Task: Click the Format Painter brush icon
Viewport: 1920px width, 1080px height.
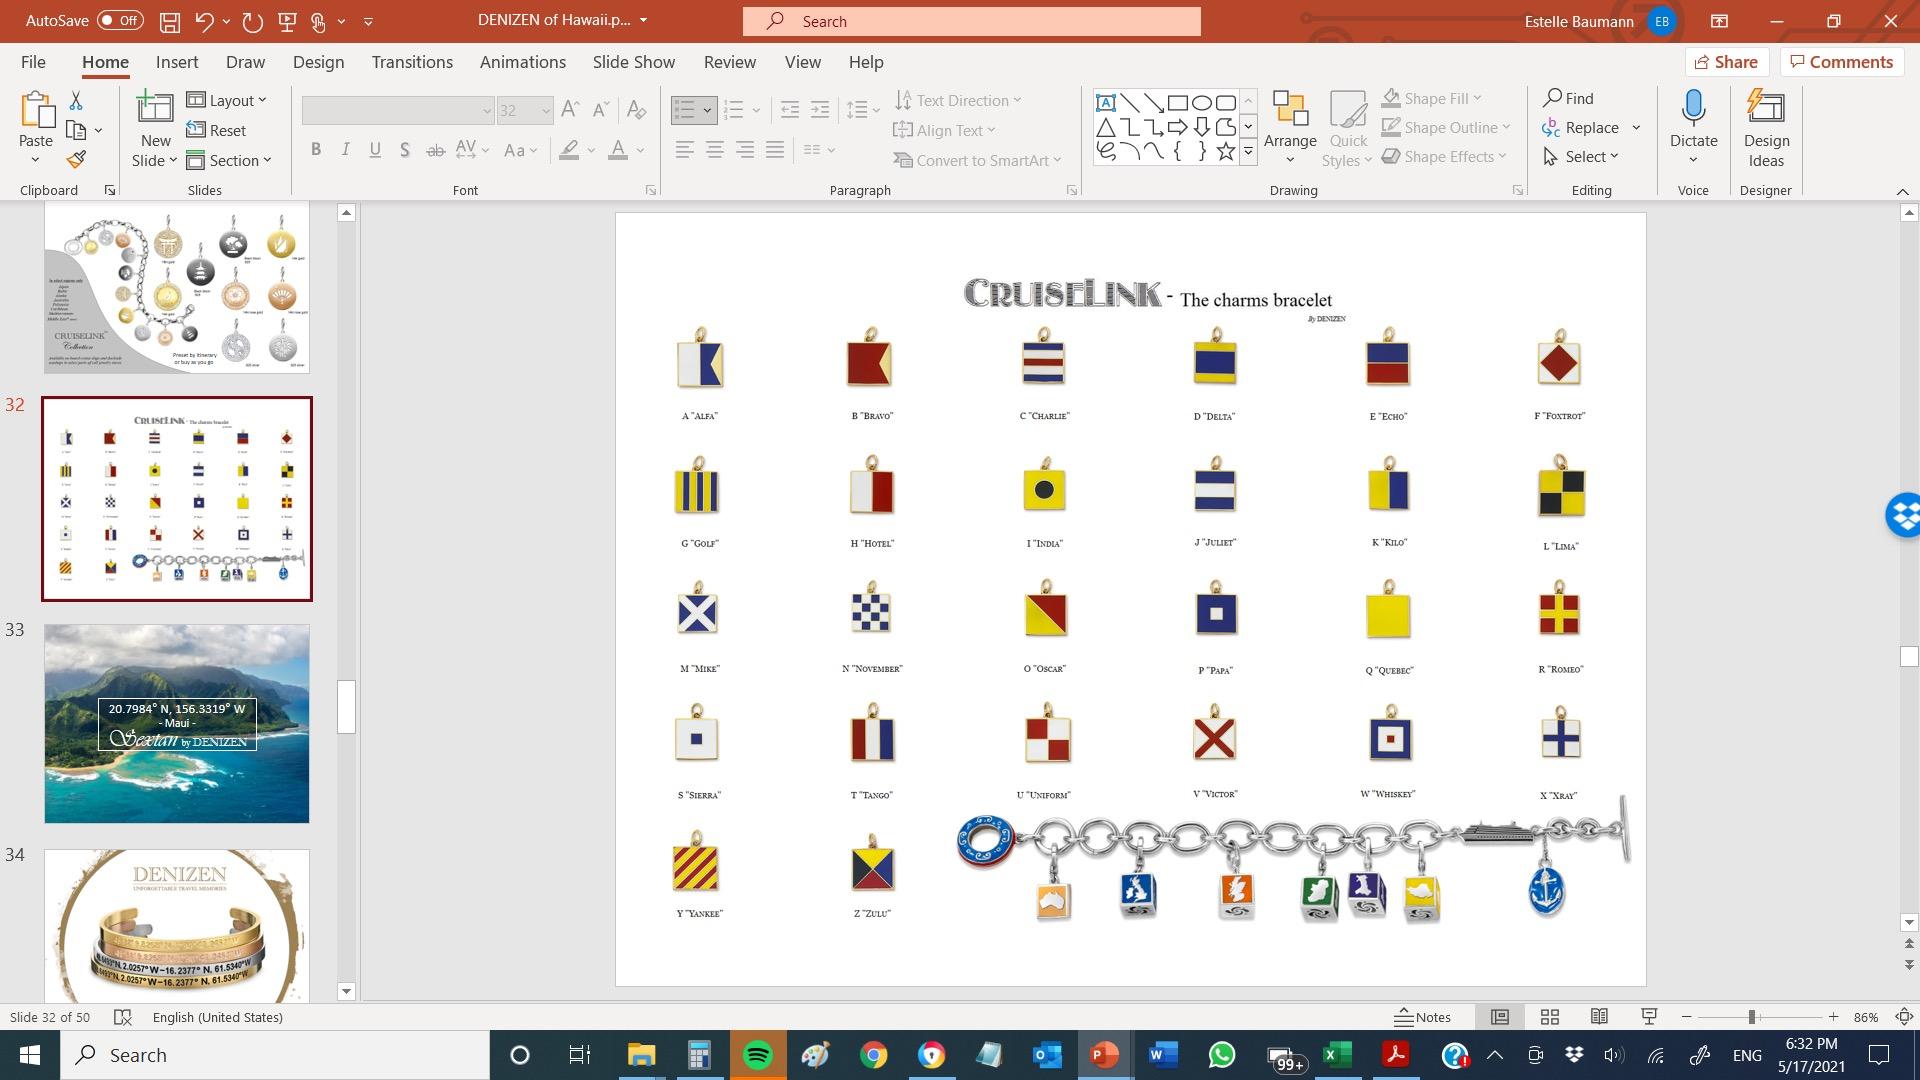Action: point(76,159)
